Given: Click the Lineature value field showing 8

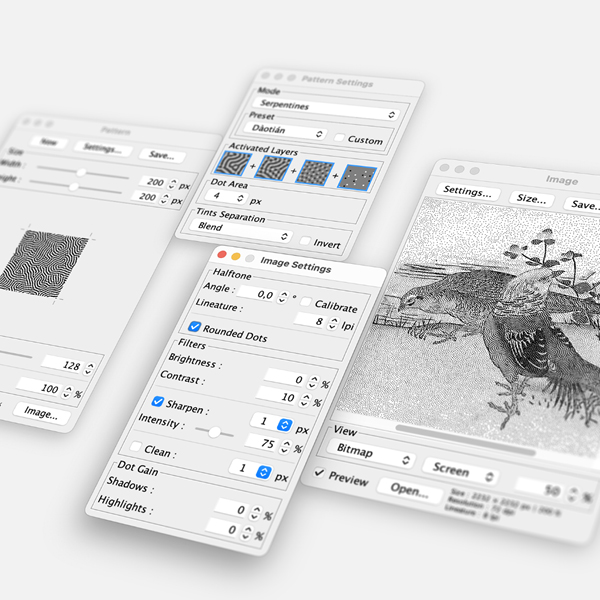Looking at the screenshot, I should pyautogui.click(x=311, y=320).
